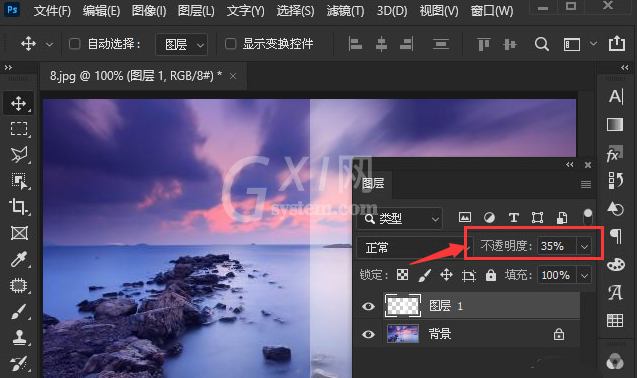This screenshot has width=637, height=378.
Task: Open the 编辑(E) menu
Action: point(101,11)
